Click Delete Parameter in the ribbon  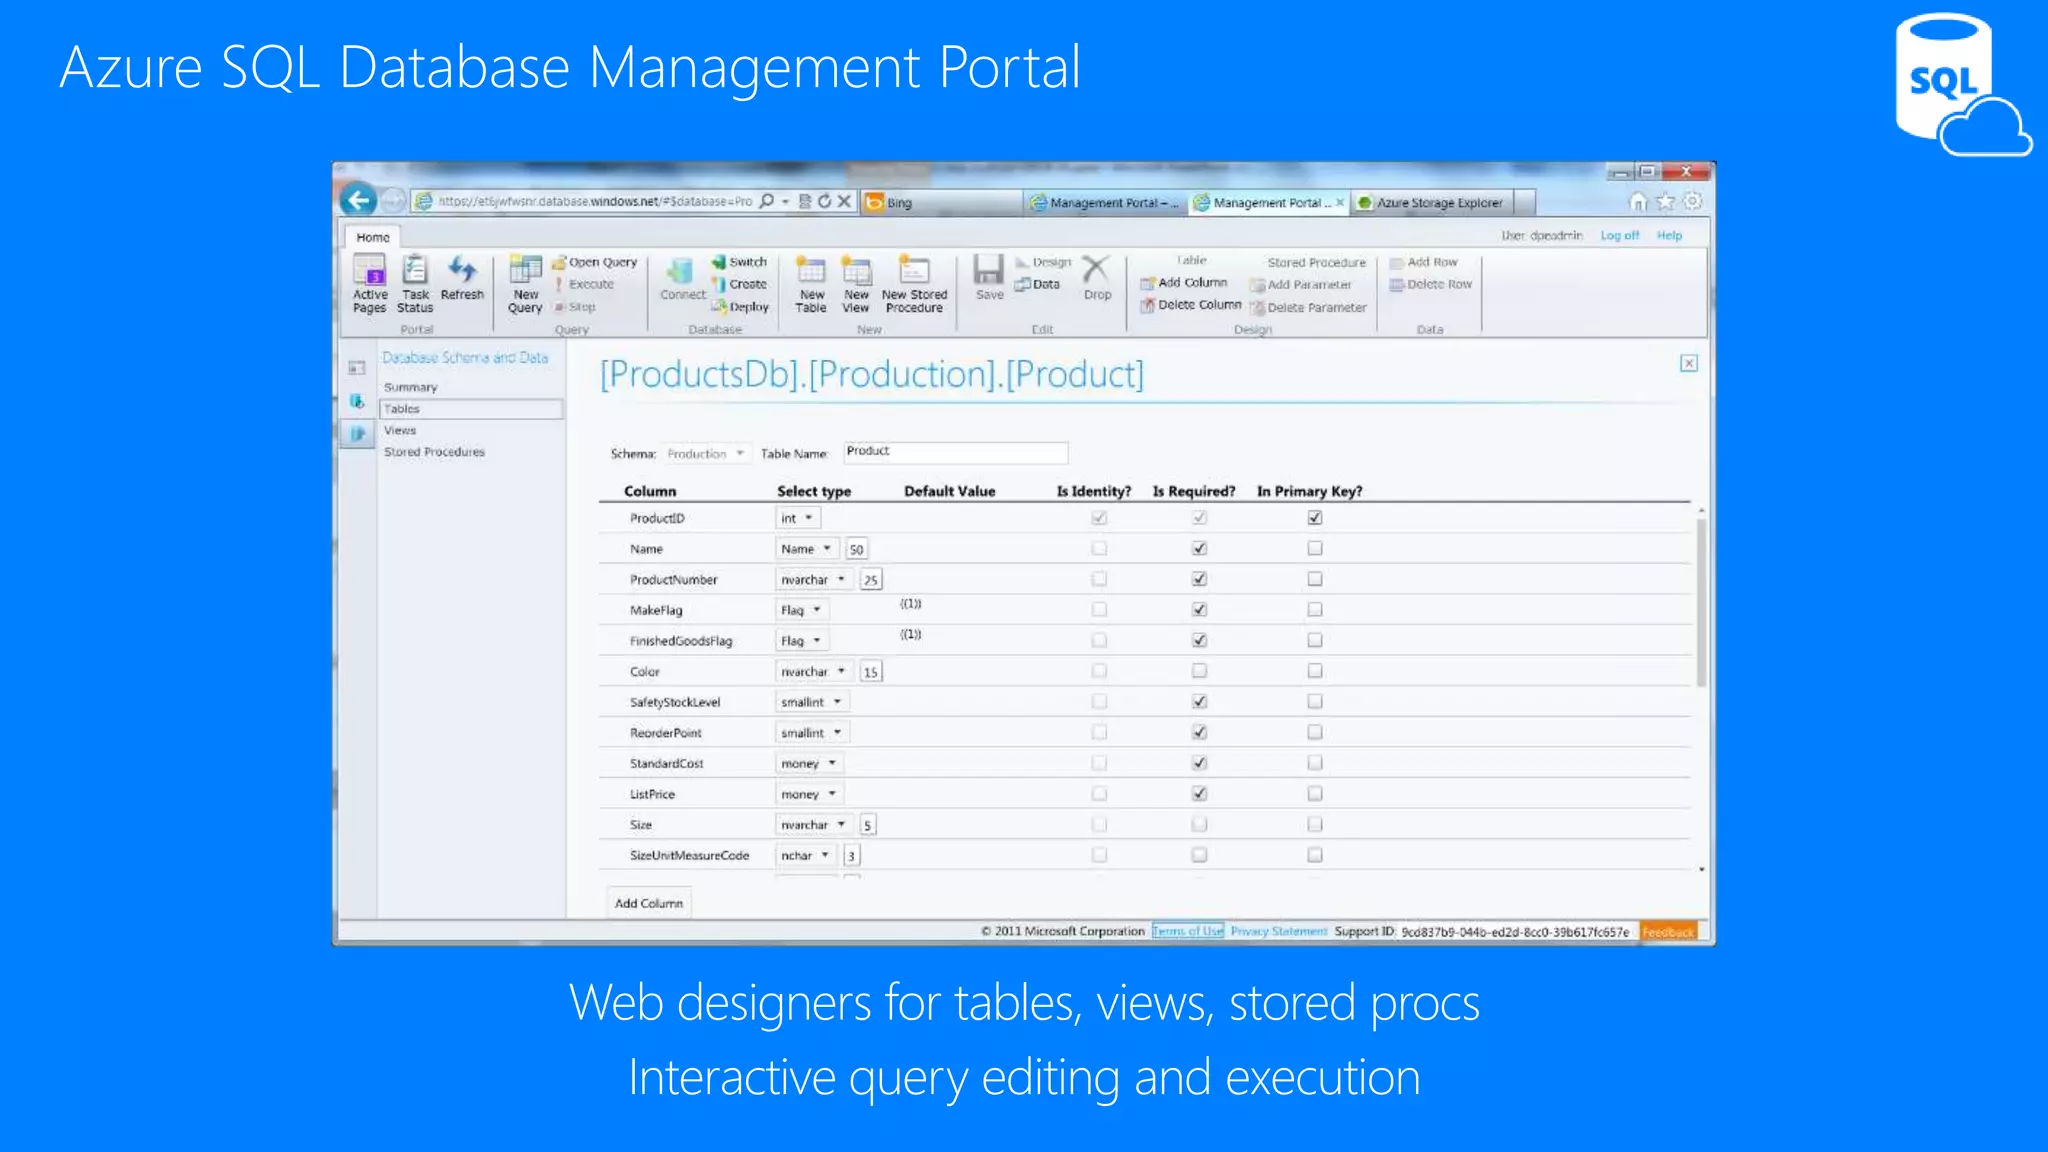tap(1309, 308)
